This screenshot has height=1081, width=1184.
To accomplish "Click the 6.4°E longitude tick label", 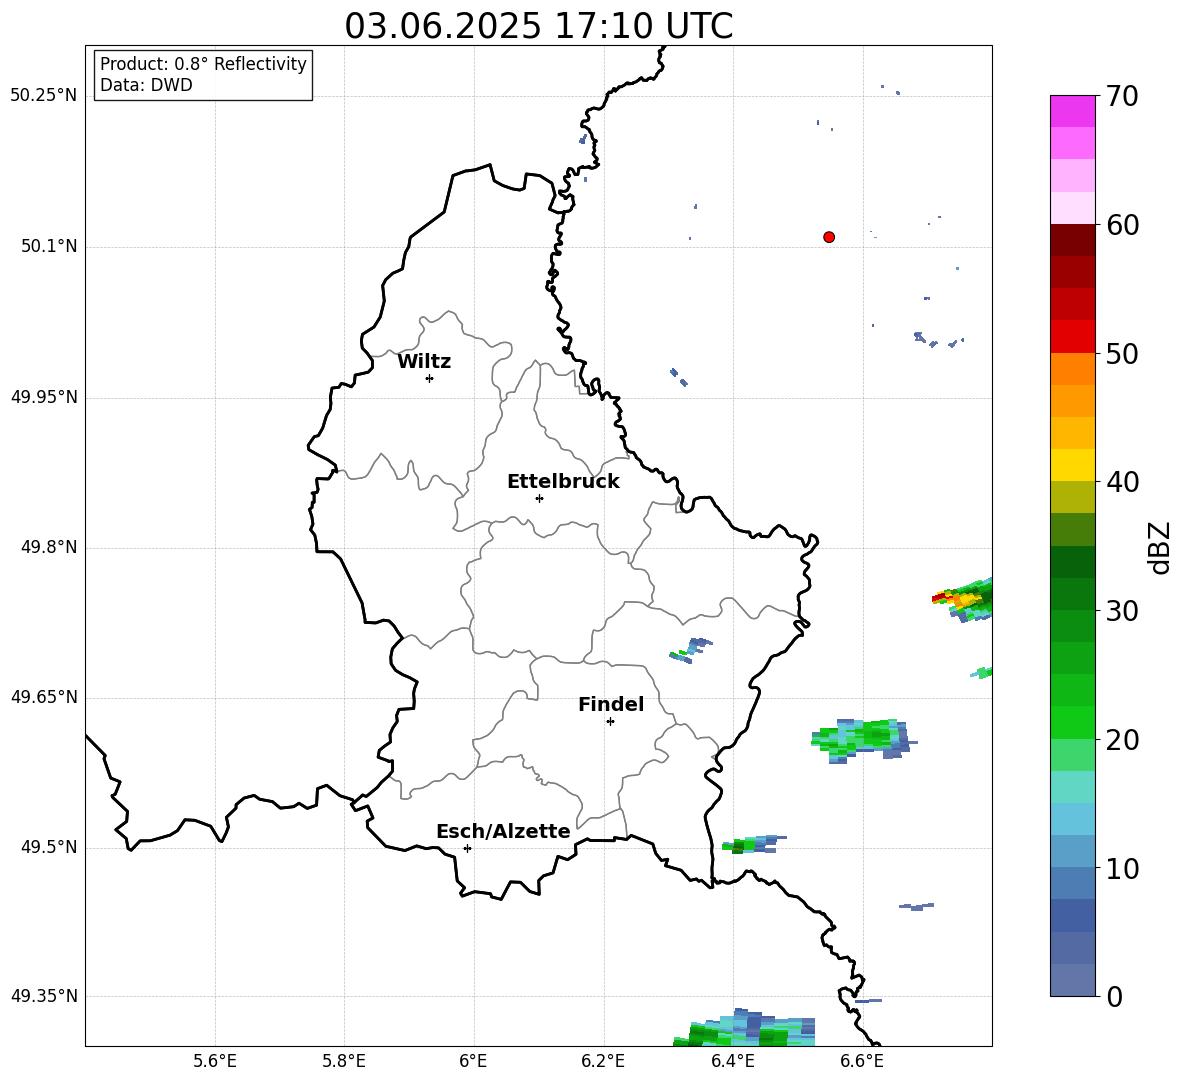I will point(732,1061).
